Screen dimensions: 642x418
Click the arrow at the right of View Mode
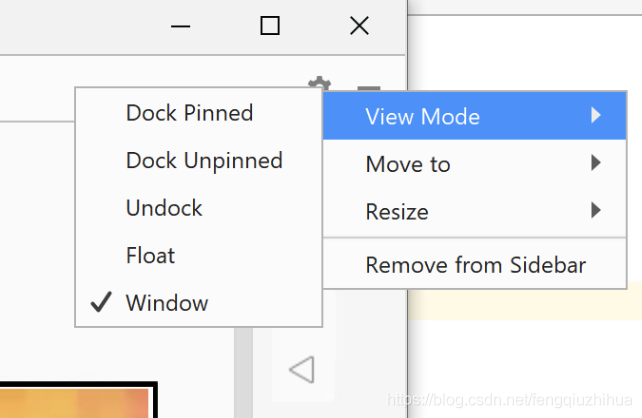pos(596,116)
